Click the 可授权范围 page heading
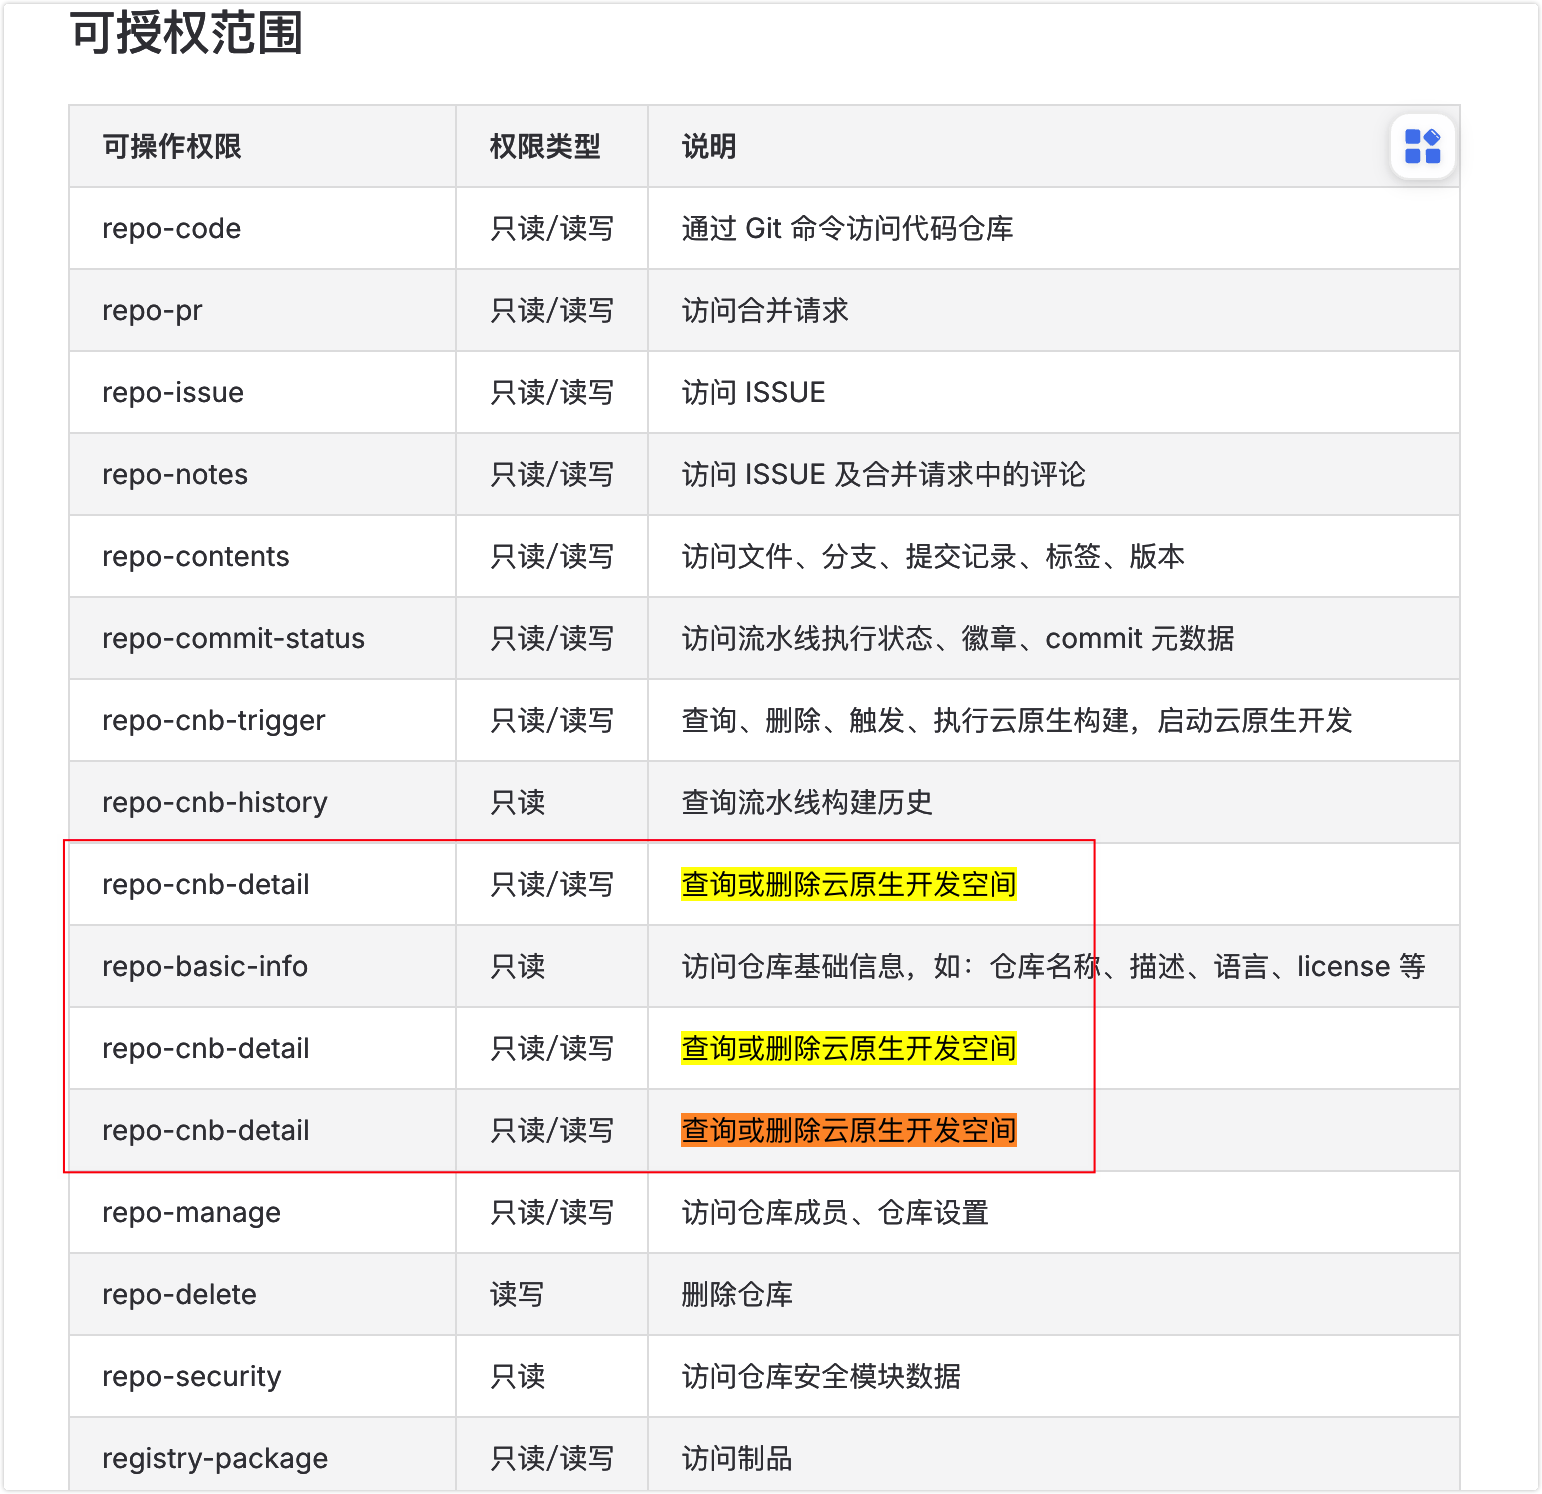1542x1494 pixels. tap(186, 33)
